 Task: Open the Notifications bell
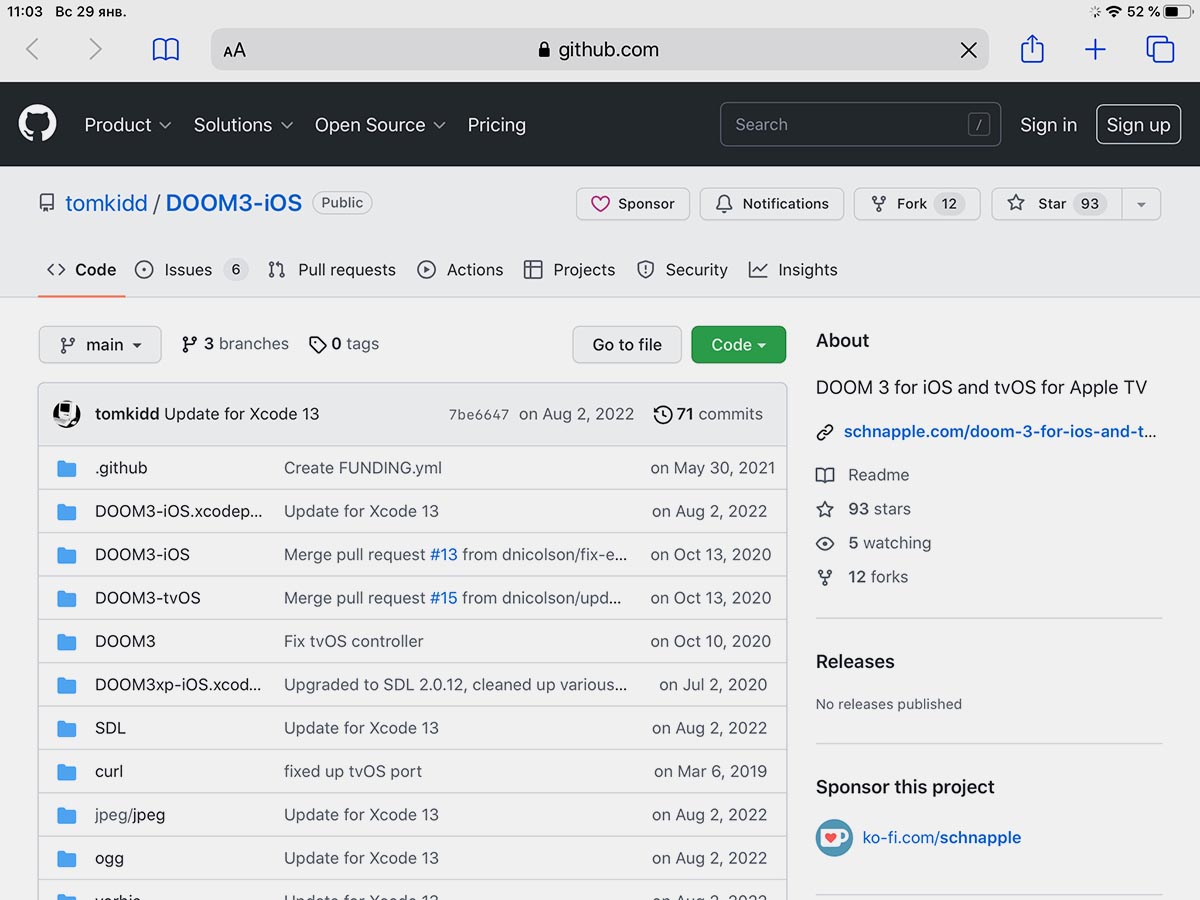coord(771,204)
